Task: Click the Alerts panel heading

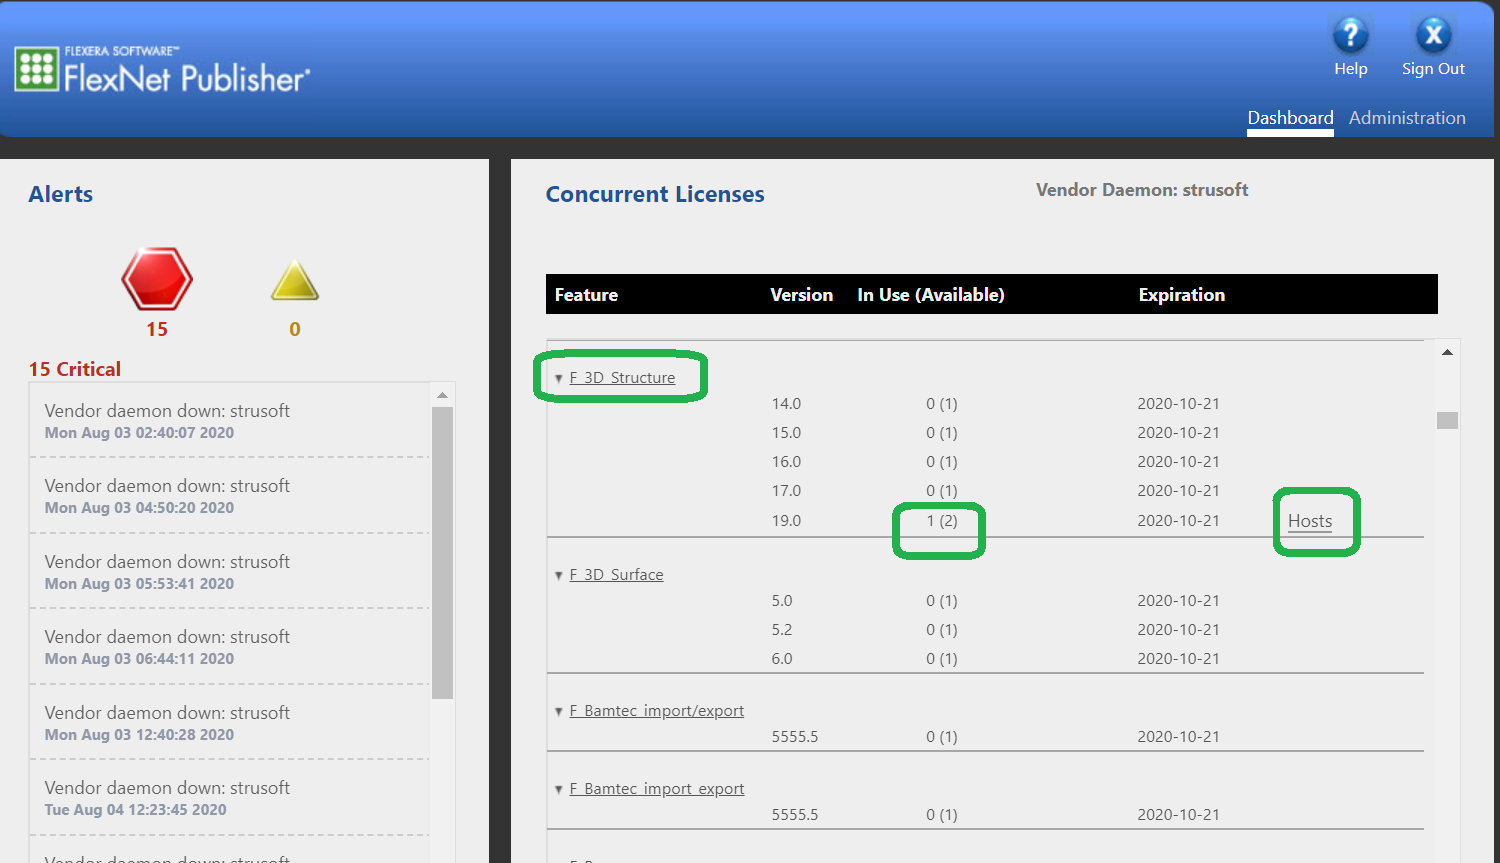Action: tap(61, 194)
